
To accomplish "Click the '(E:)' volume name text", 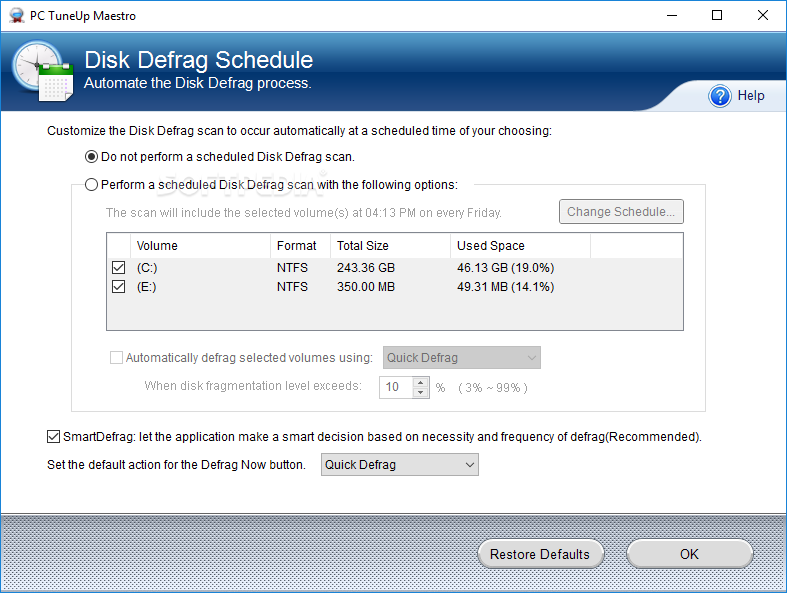I will point(146,287).
